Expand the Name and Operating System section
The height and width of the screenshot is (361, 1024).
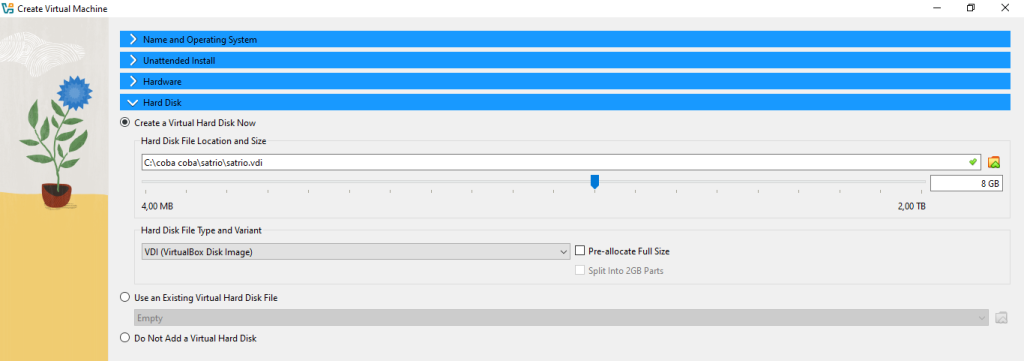(x=565, y=39)
